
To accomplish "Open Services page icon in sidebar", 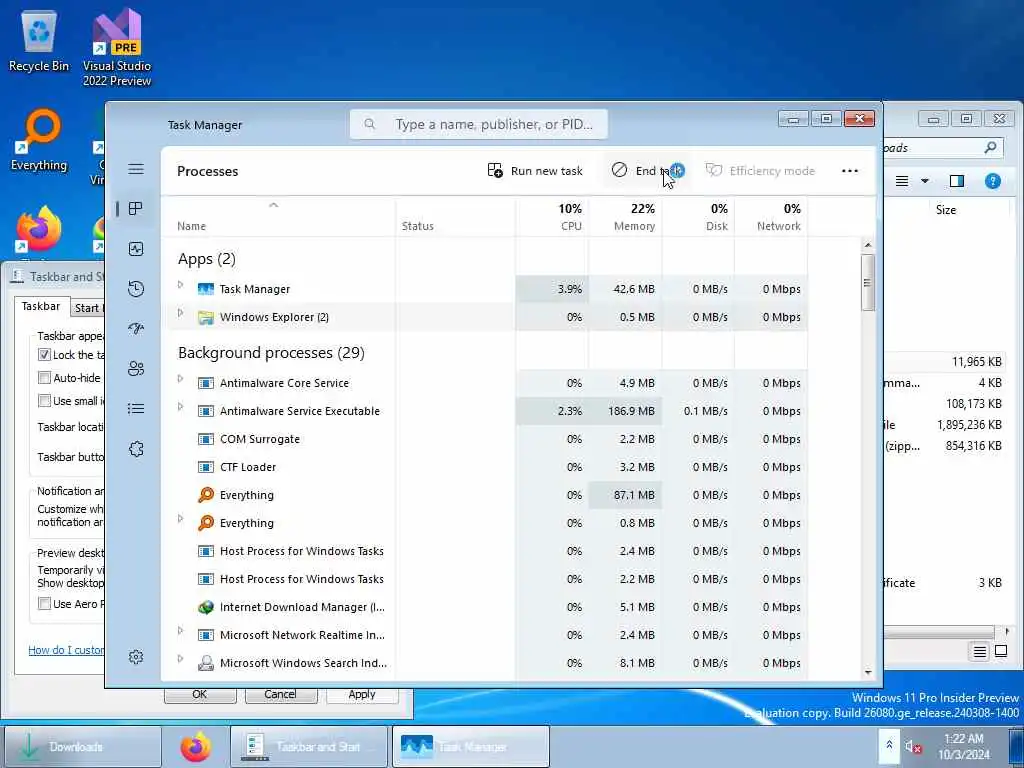I will 136,449.
